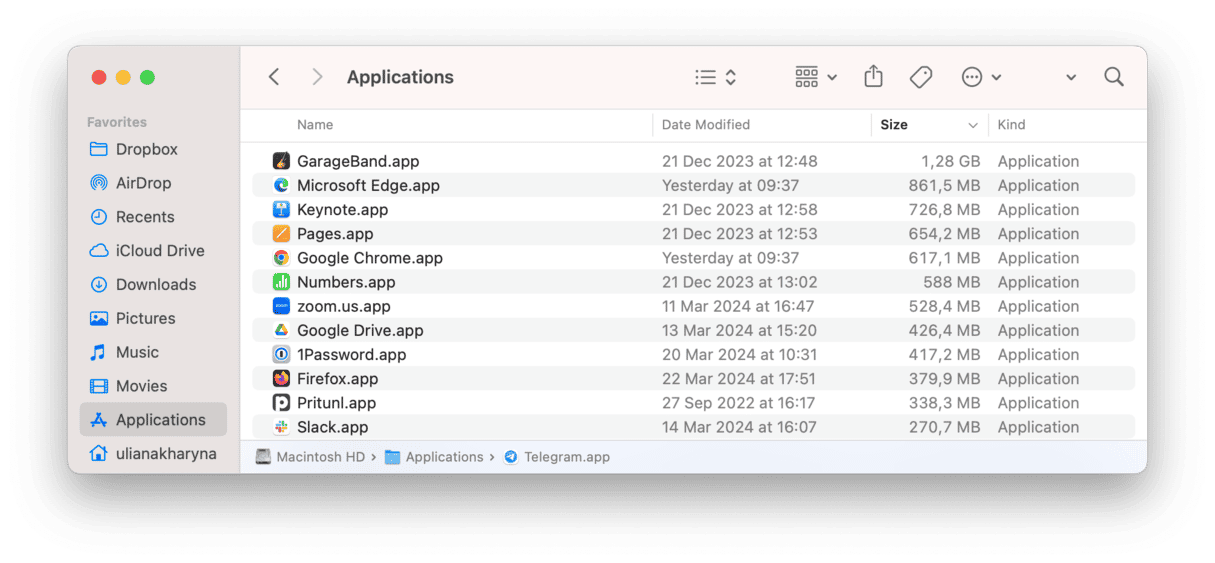Expand the group-by grid dropdown
Screen dimensions: 1215x563
tap(816, 77)
